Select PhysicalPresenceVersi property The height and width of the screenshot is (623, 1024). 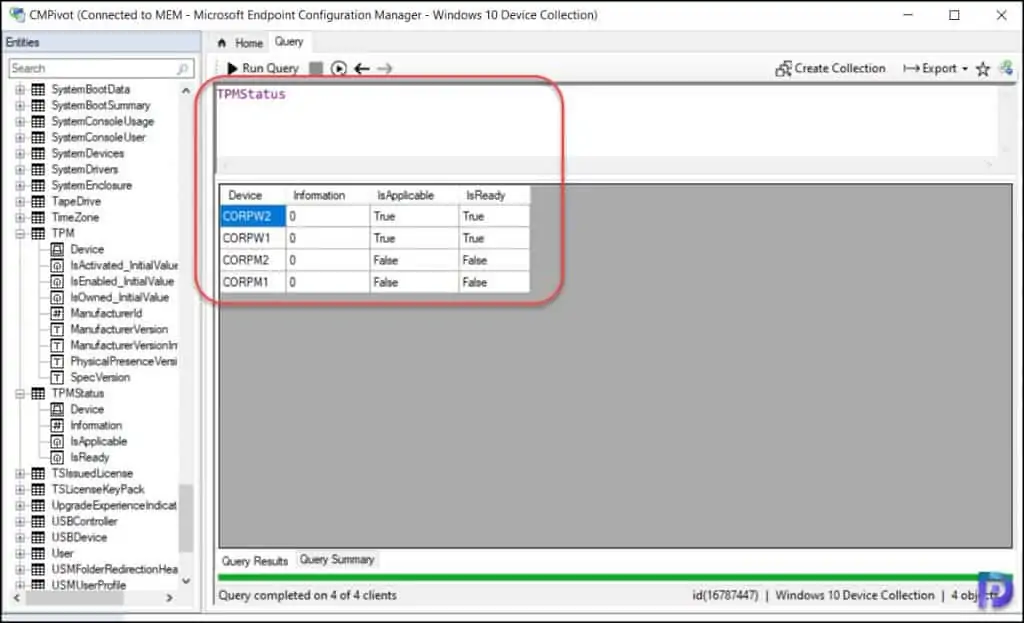pos(123,361)
